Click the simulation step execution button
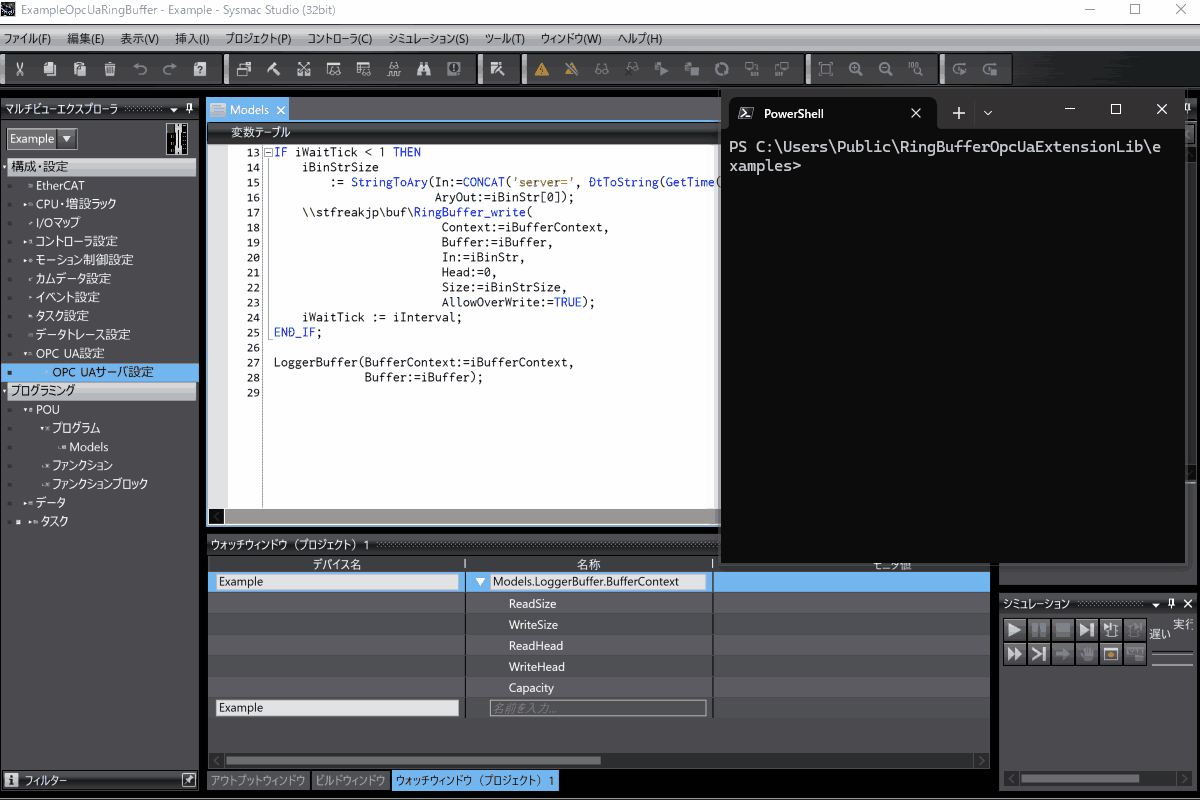Image resolution: width=1200 pixels, height=800 pixels. point(1086,630)
